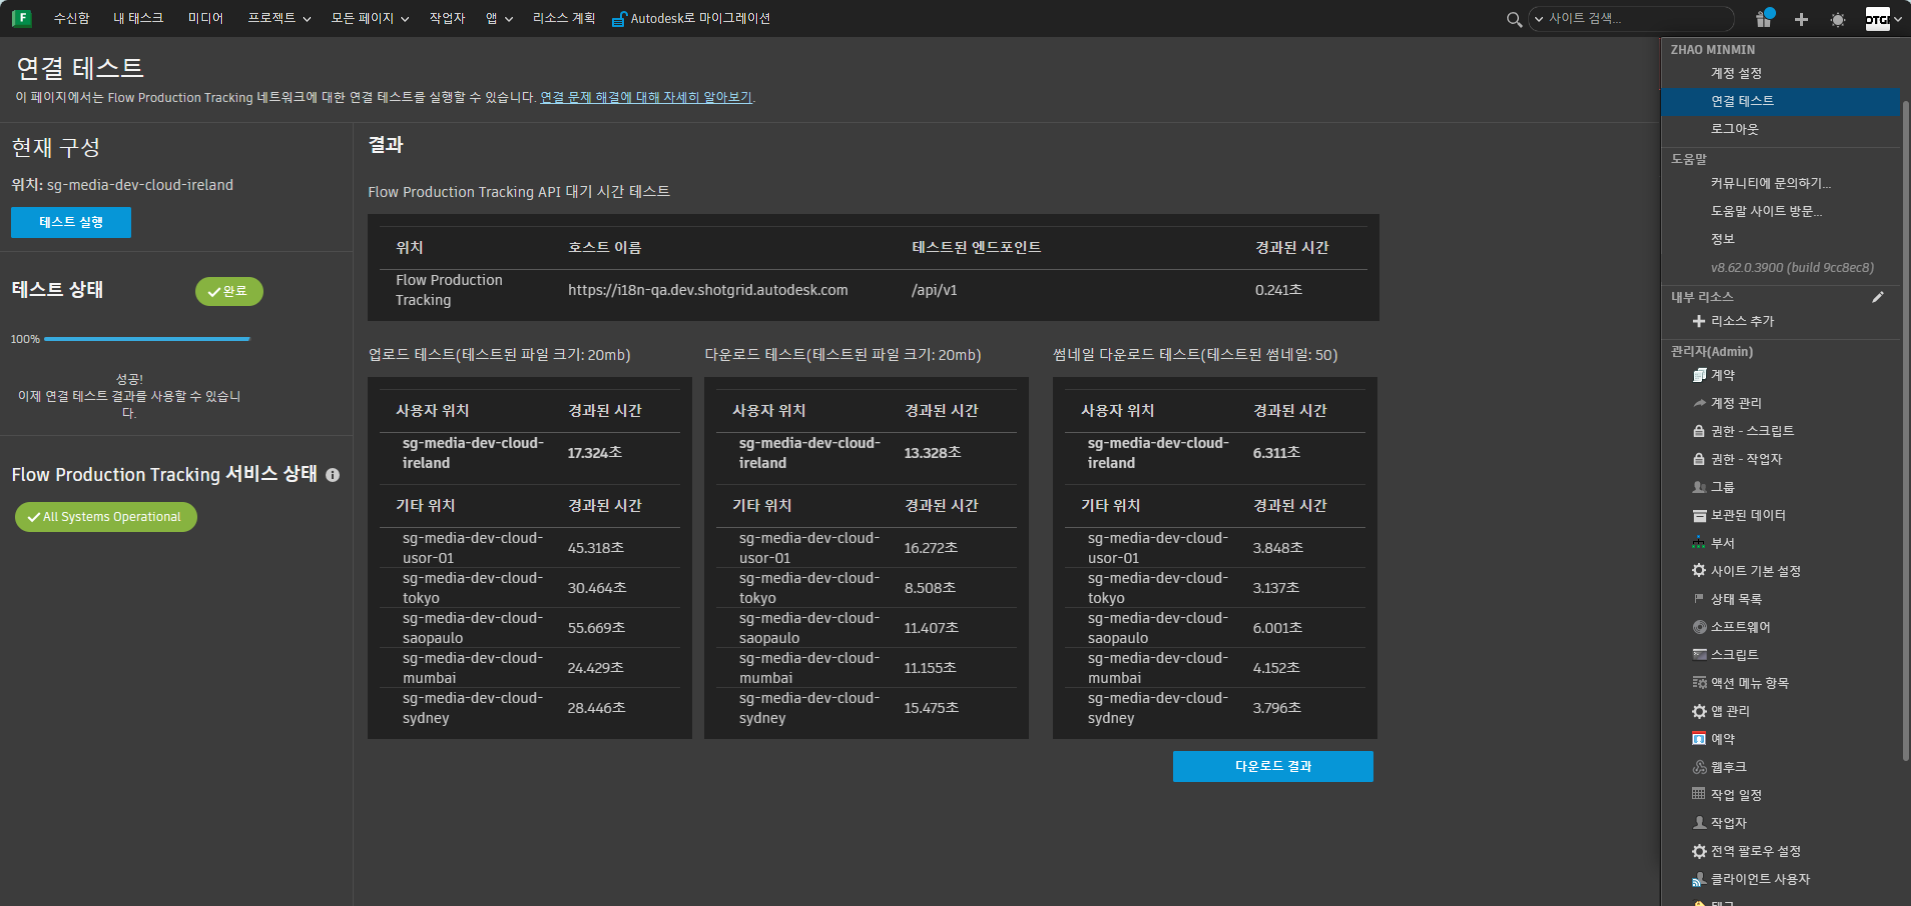Click the plus create icon in top bar

pos(1801,19)
